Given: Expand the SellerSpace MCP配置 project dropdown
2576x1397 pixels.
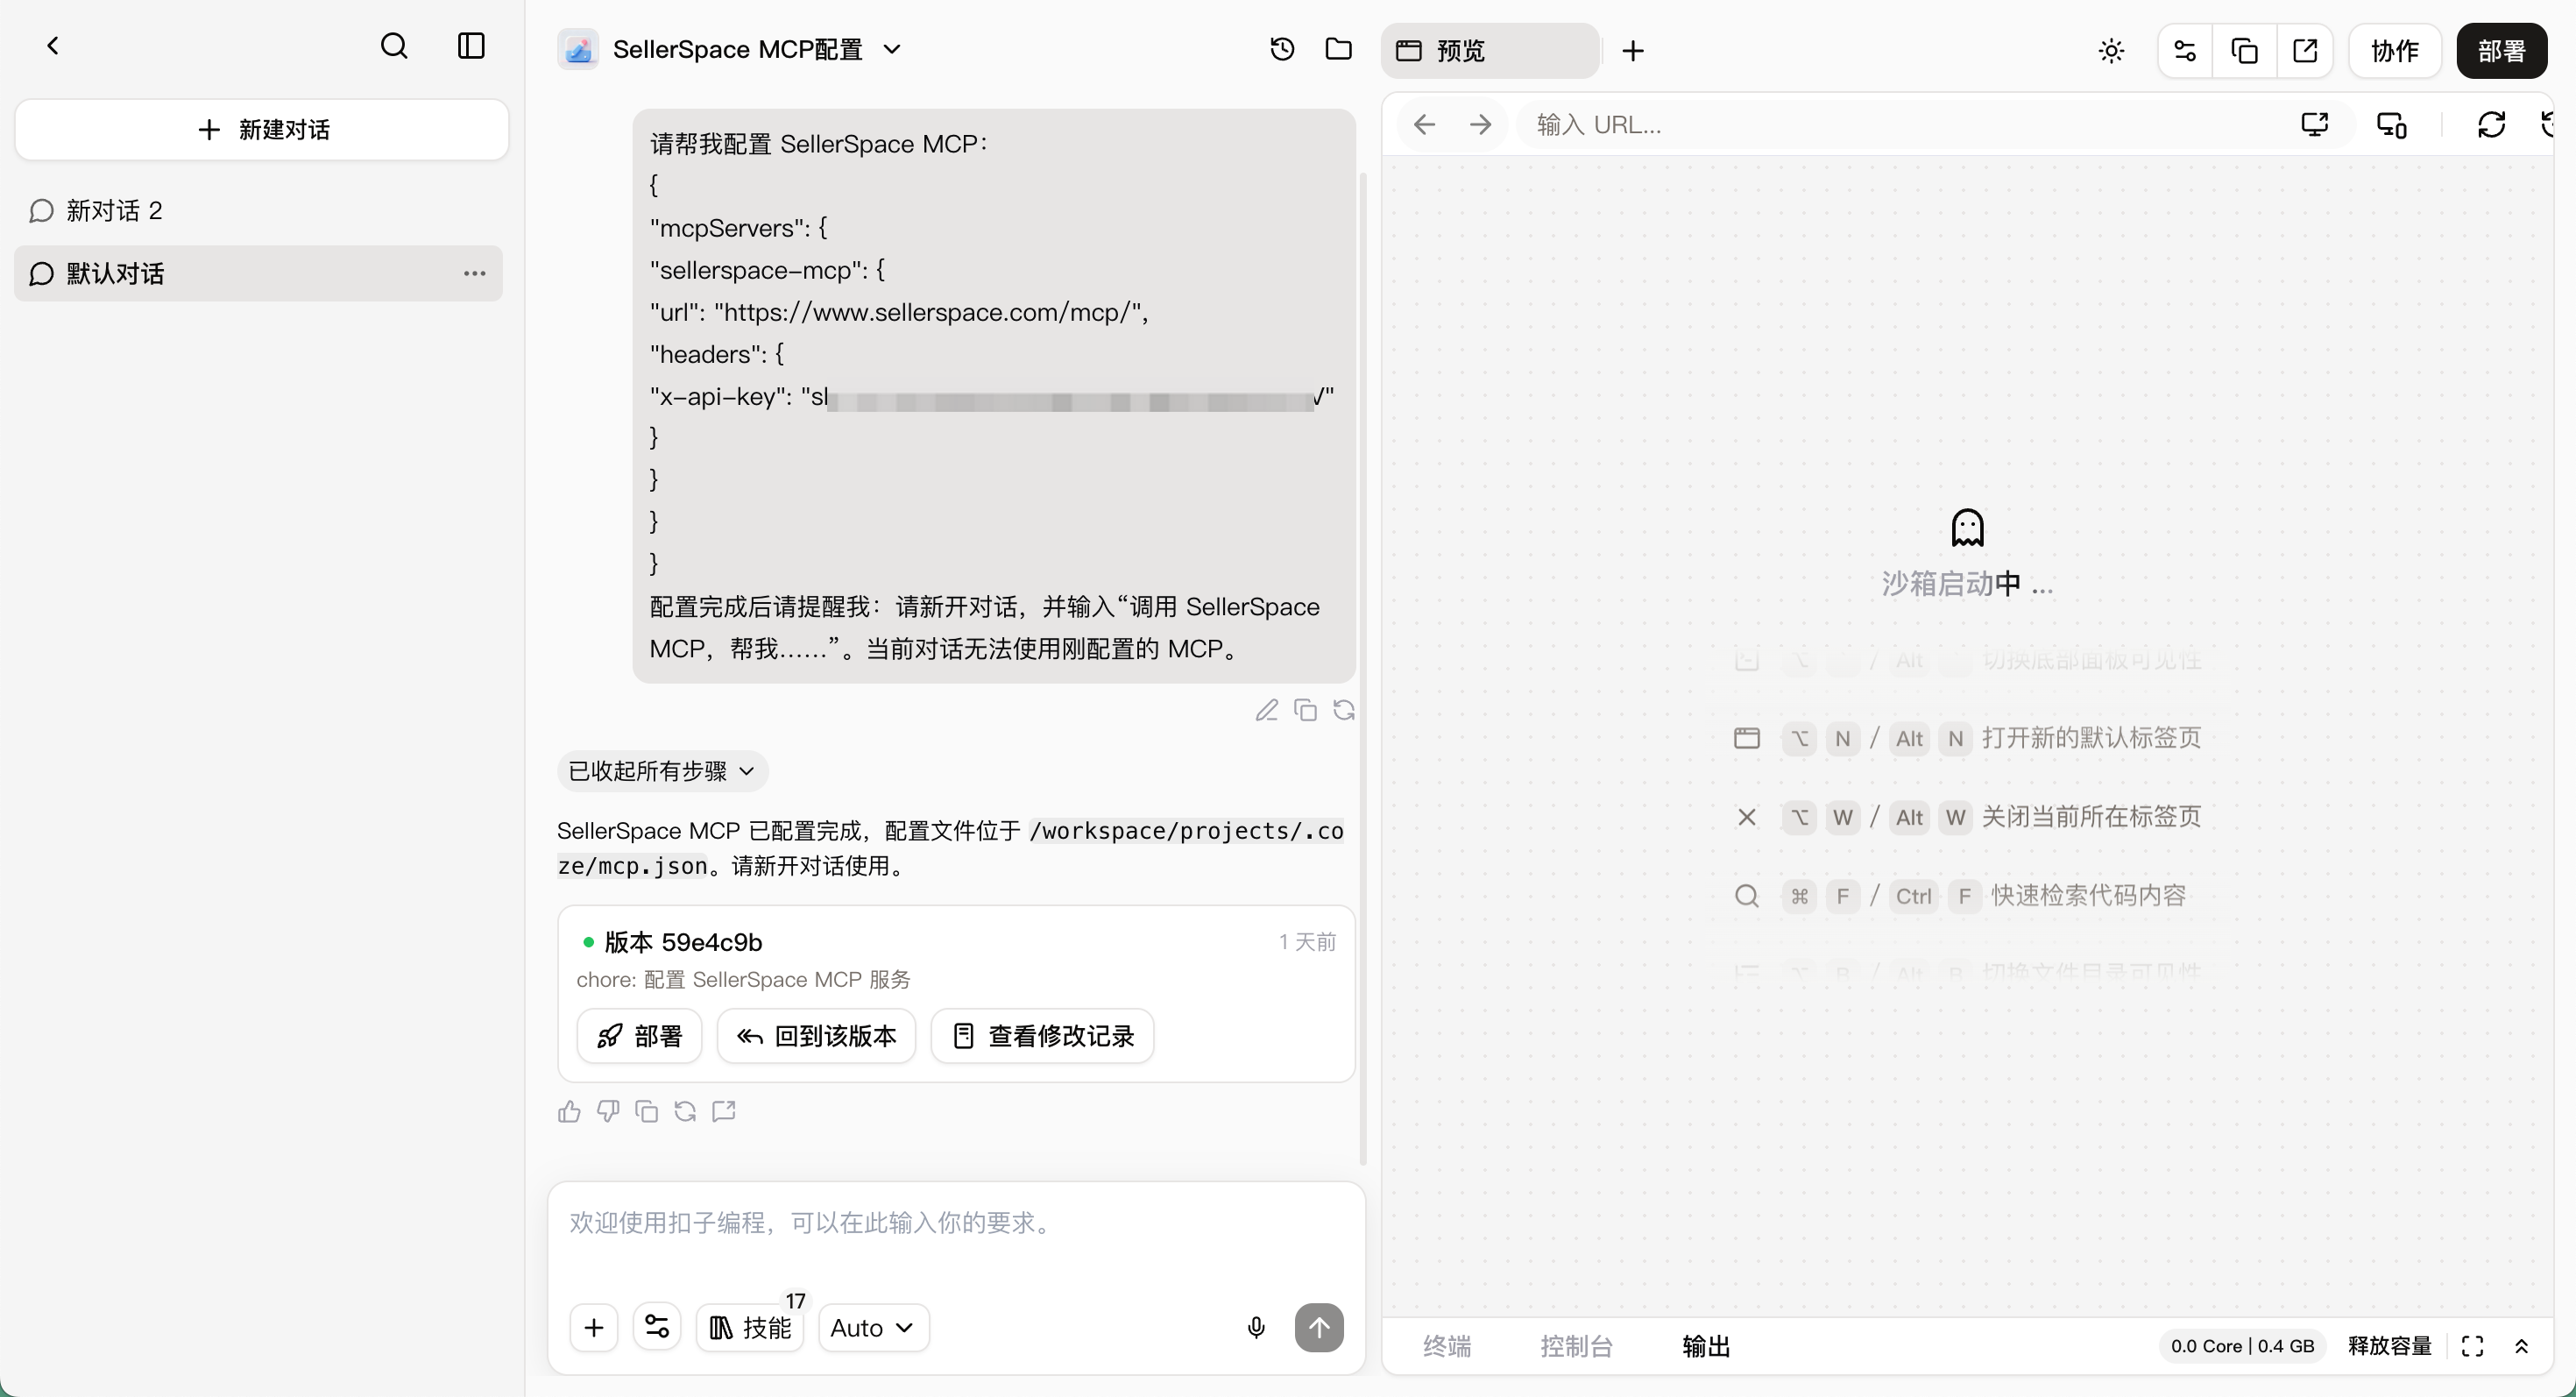Looking at the screenshot, I should 893,49.
